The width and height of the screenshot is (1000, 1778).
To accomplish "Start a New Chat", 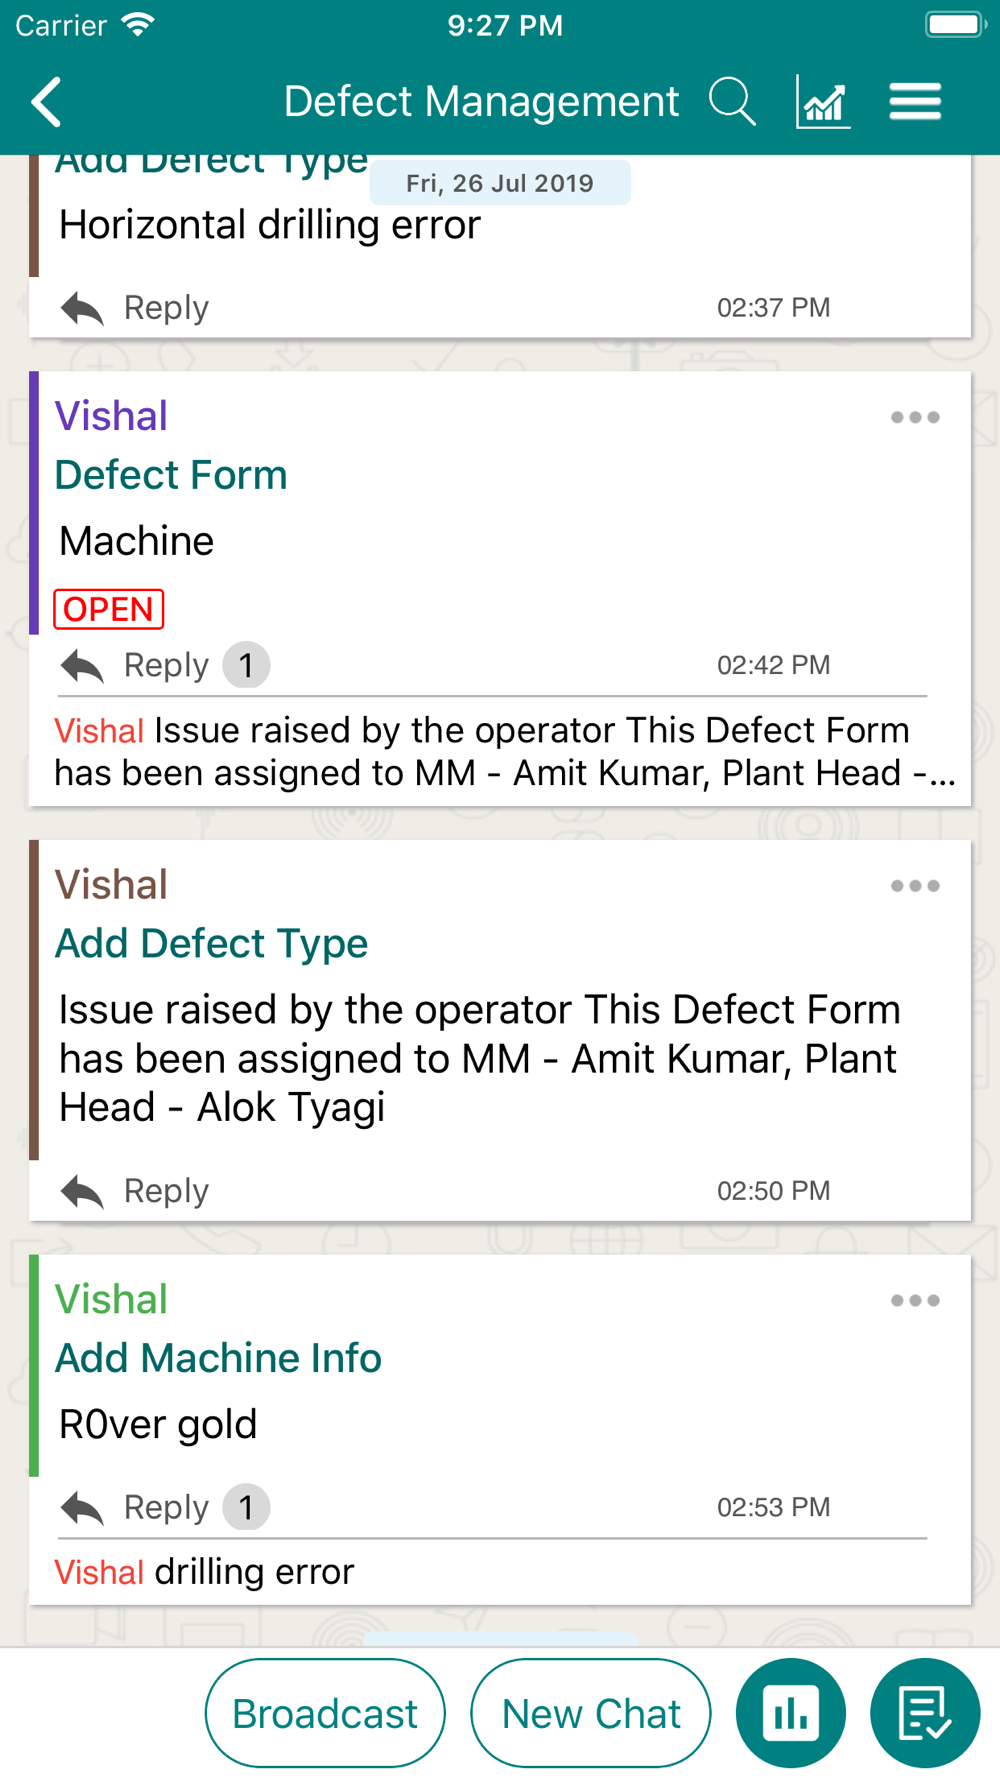I will pos(591,1713).
